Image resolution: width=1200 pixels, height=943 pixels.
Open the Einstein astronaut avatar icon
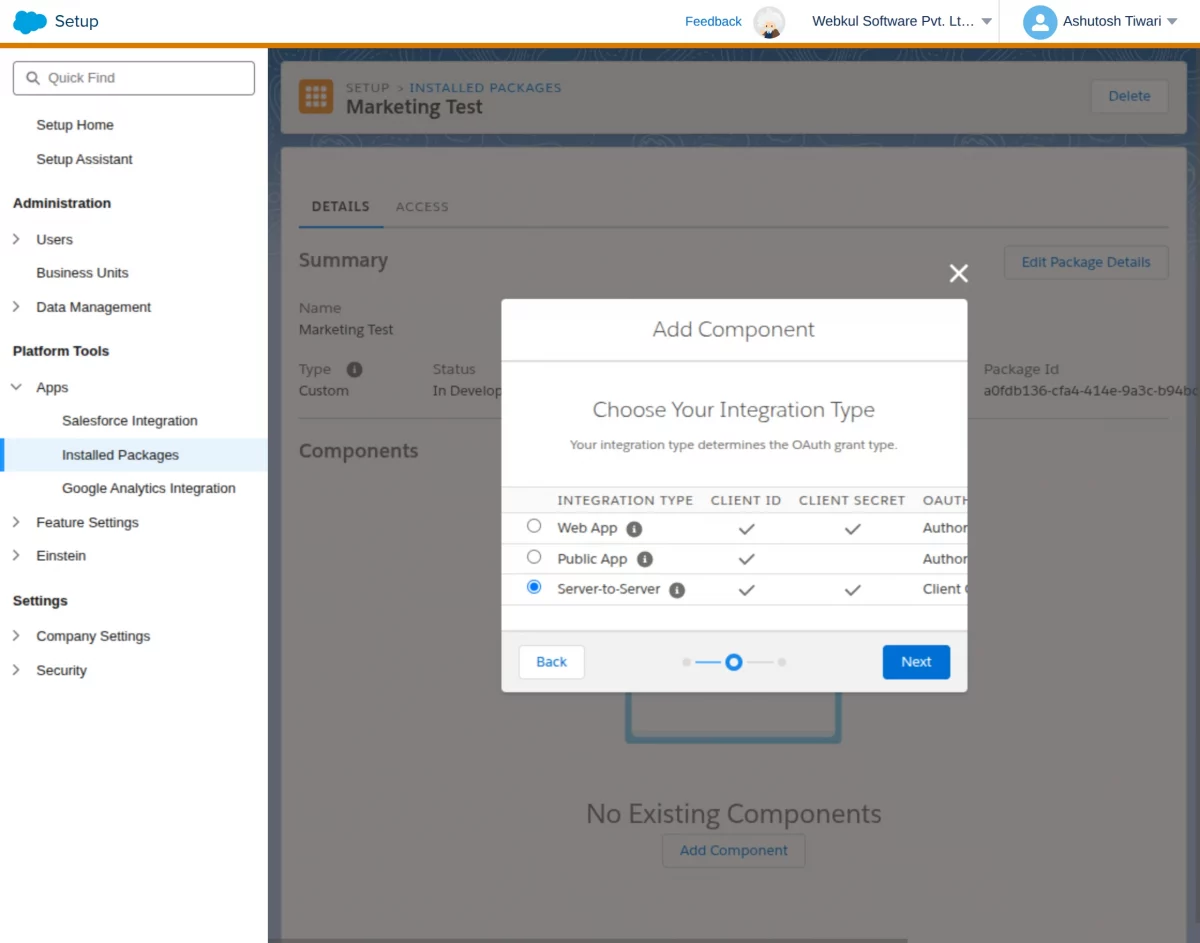[x=769, y=22]
